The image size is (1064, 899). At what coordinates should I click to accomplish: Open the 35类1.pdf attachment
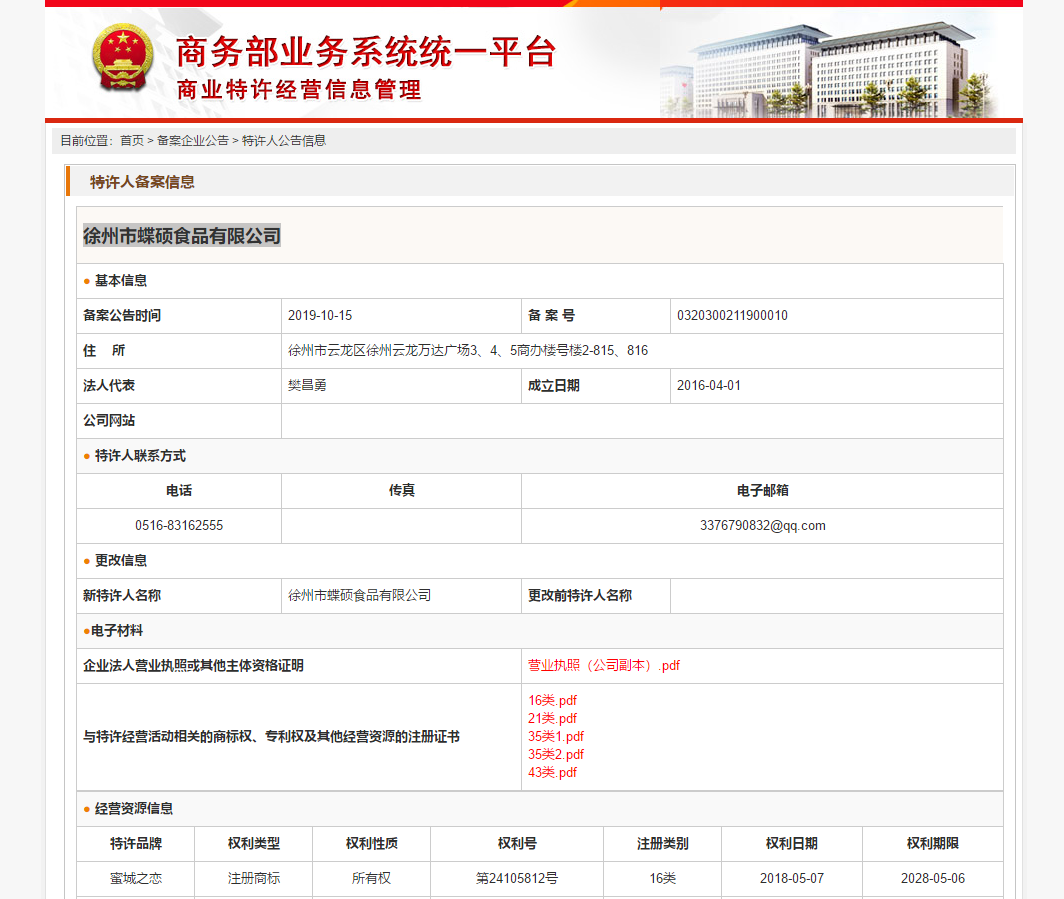[556, 736]
